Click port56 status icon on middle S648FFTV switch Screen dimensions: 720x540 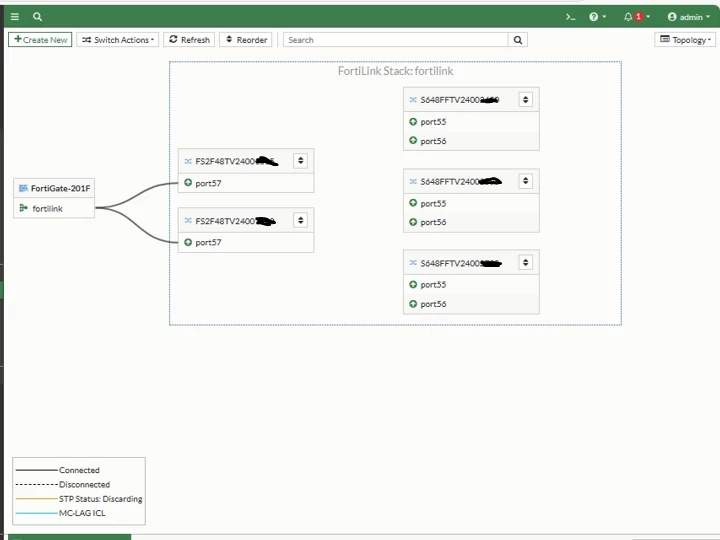pyautogui.click(x=413, y=222)
